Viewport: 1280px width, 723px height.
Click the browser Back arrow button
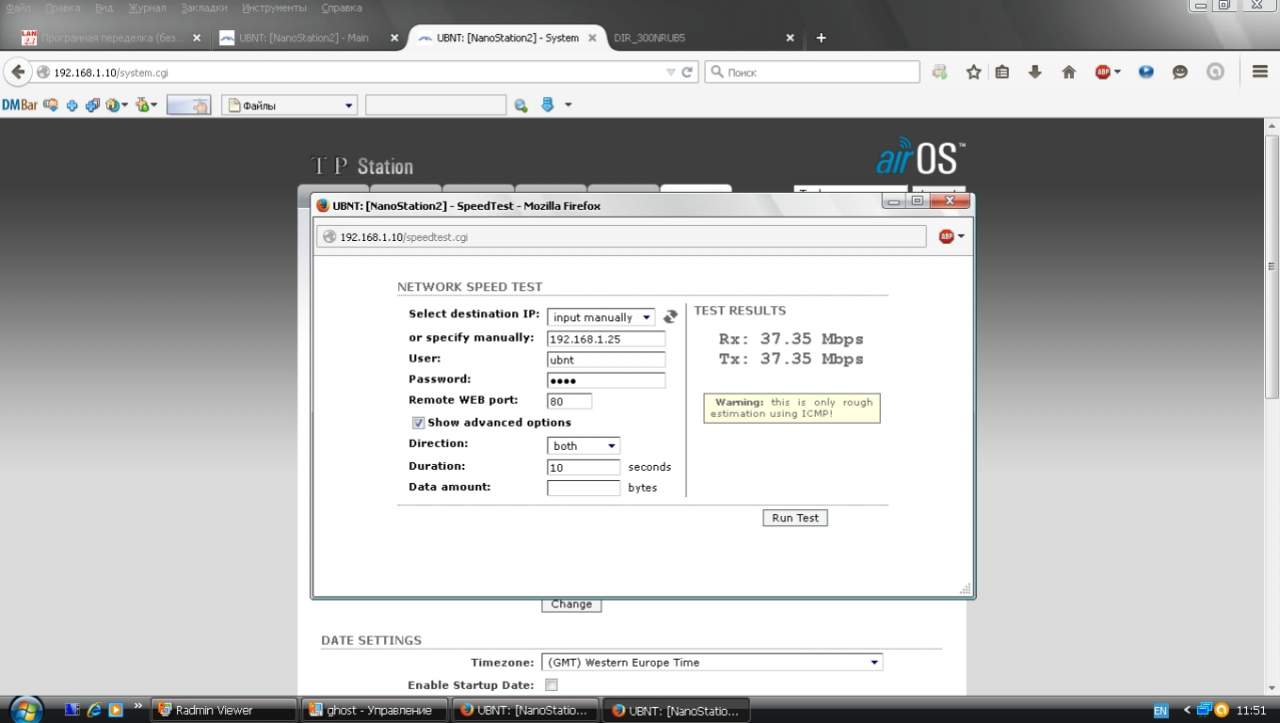click(18, 72)
